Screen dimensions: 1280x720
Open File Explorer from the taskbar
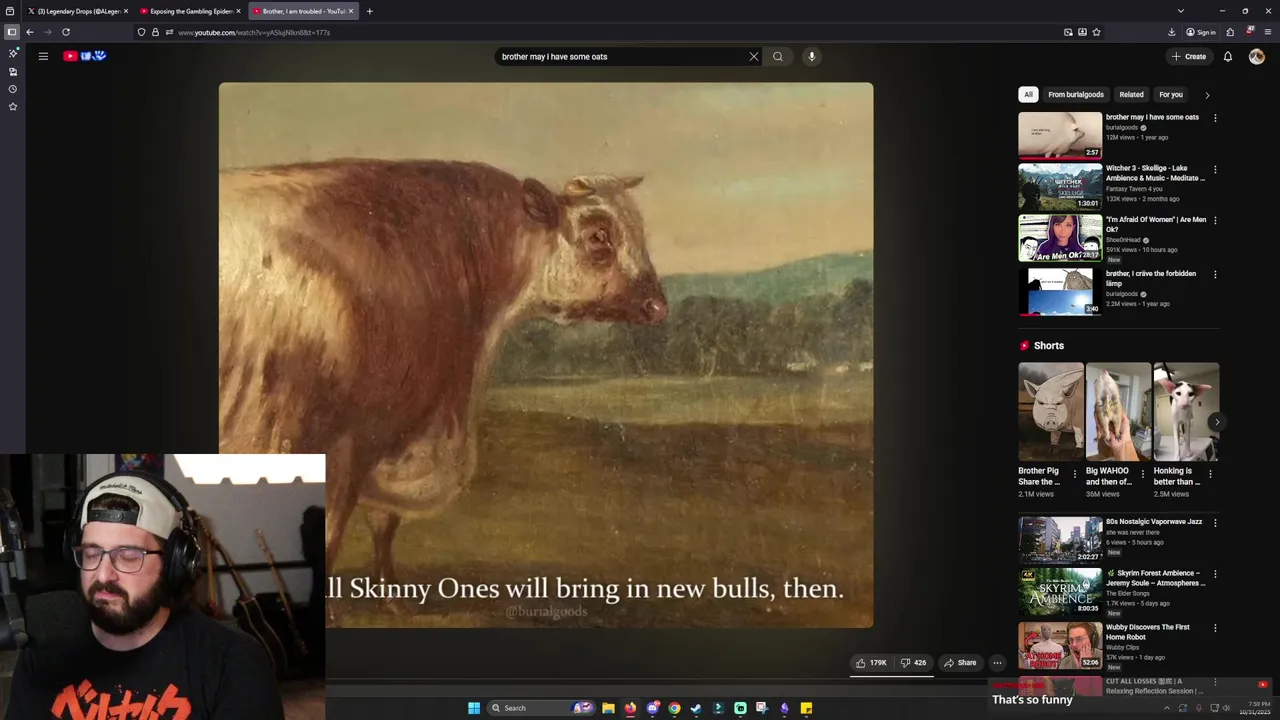pyautogui.click(x=608, y=708)
